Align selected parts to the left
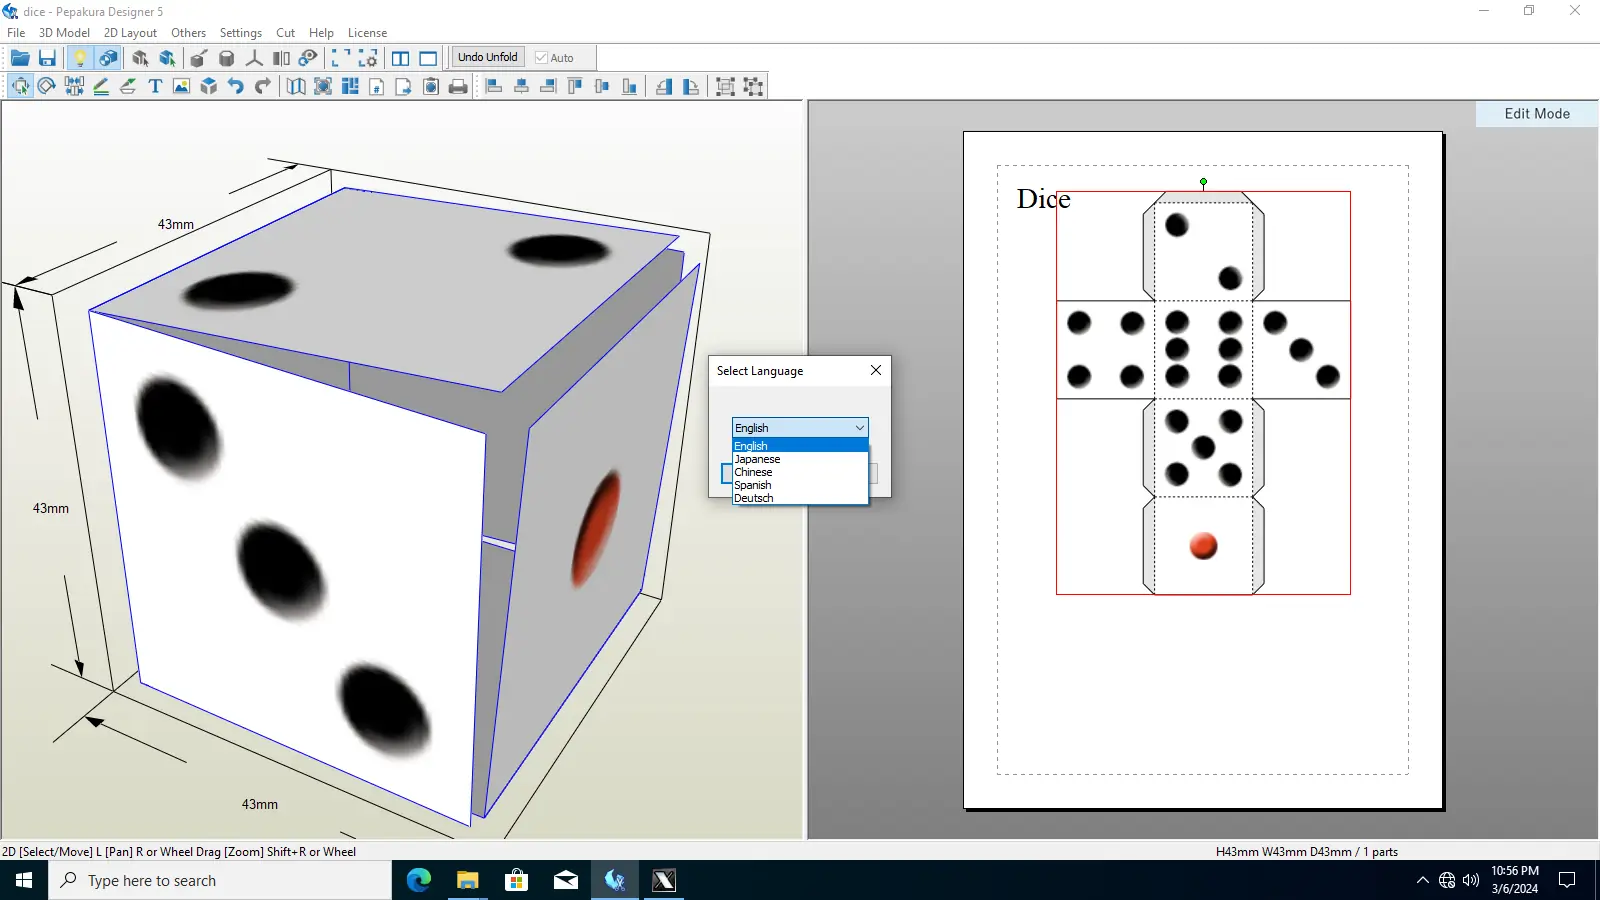Image resolution: width=1600 pixels, height=900 pixels. (x=494, y=86)
